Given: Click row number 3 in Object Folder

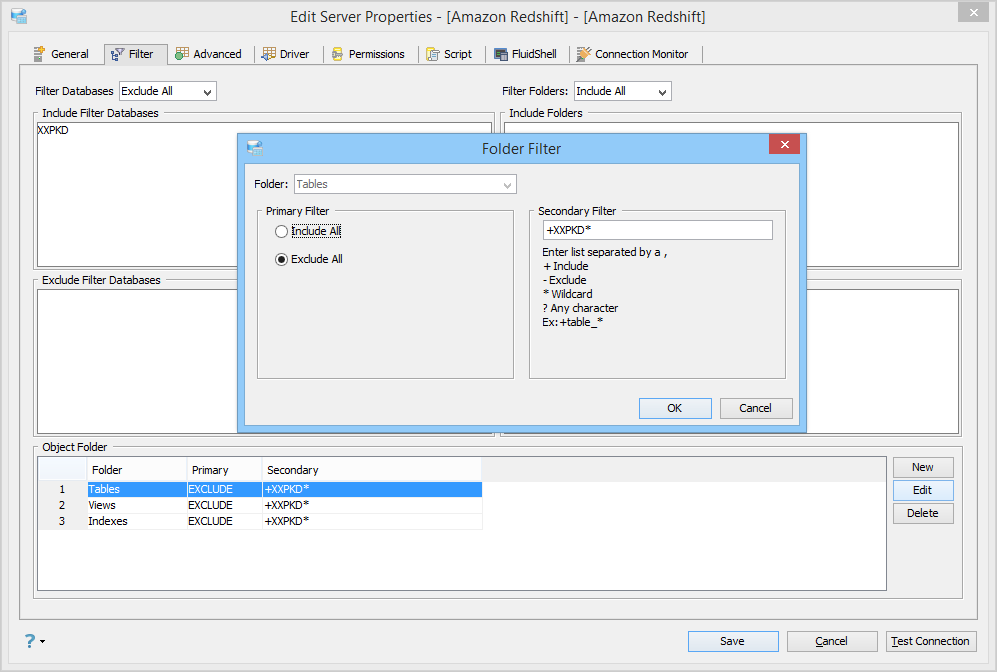Looking at the screenshot, I should 62,521.
